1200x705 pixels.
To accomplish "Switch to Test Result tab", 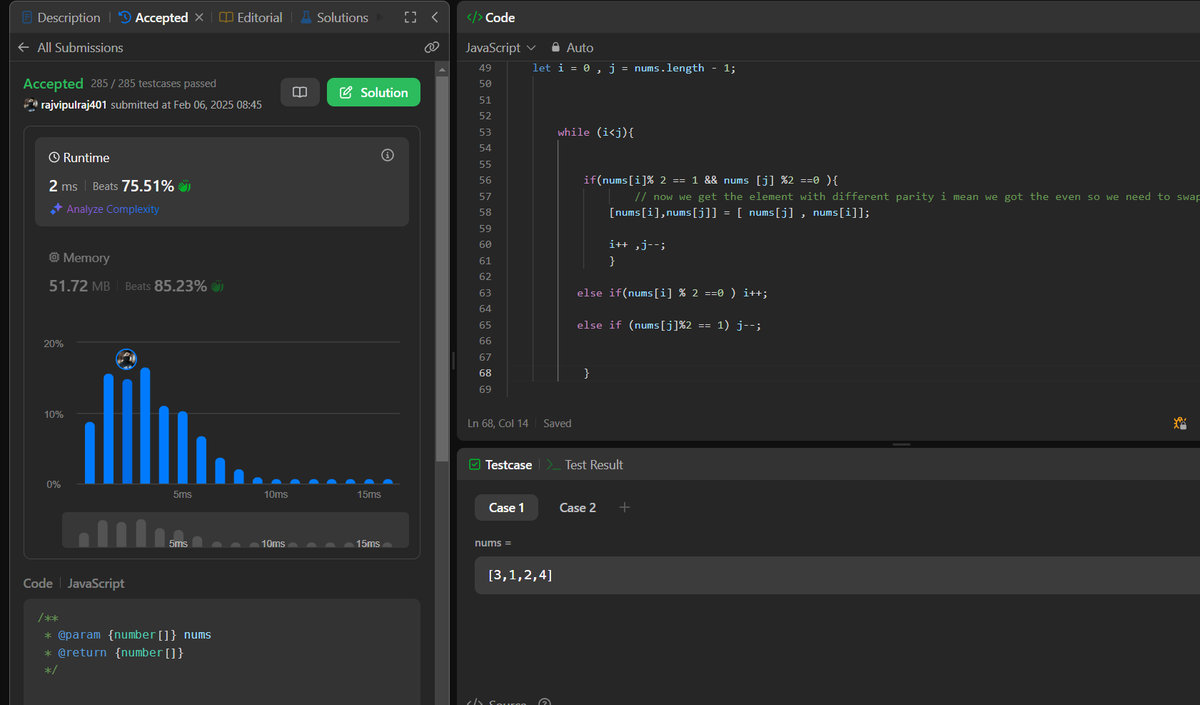I will (x=585, y=465).
